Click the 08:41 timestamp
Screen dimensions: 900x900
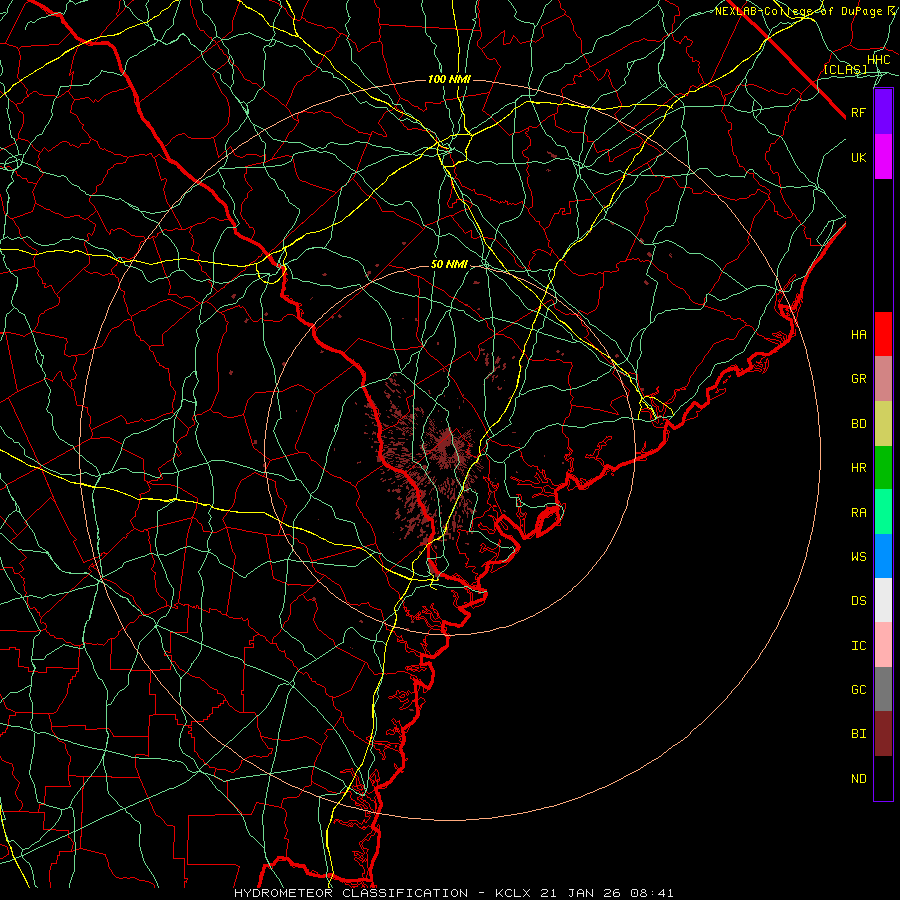pyautogui.click(x=651, y=893)
